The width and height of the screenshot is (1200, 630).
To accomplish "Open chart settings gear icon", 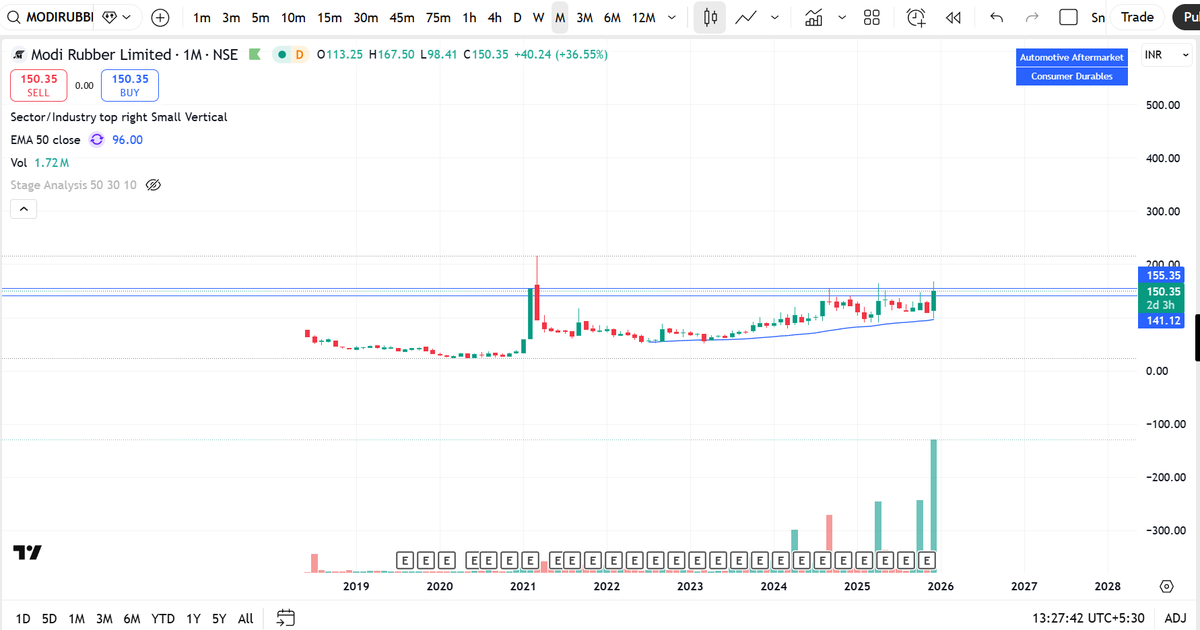I will [1166, 586].
